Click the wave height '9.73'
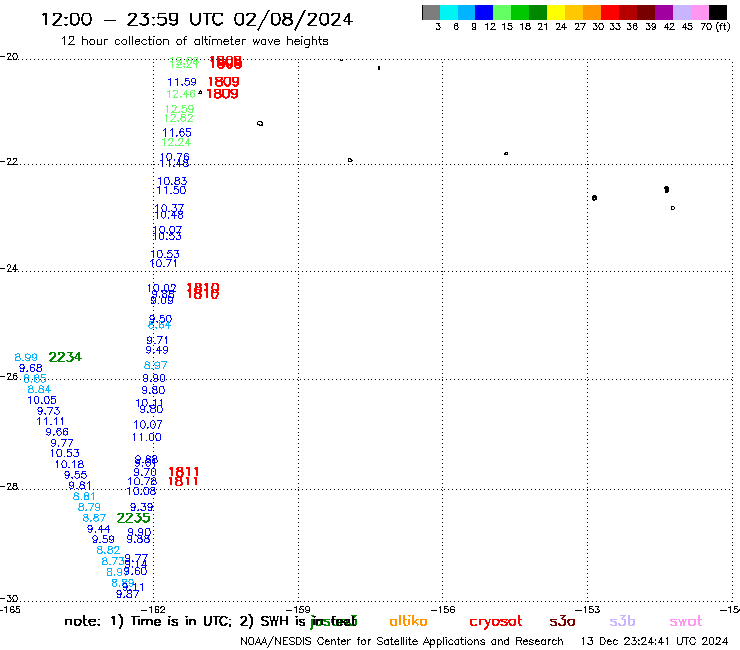740x650 pixels. pos(49,411)
